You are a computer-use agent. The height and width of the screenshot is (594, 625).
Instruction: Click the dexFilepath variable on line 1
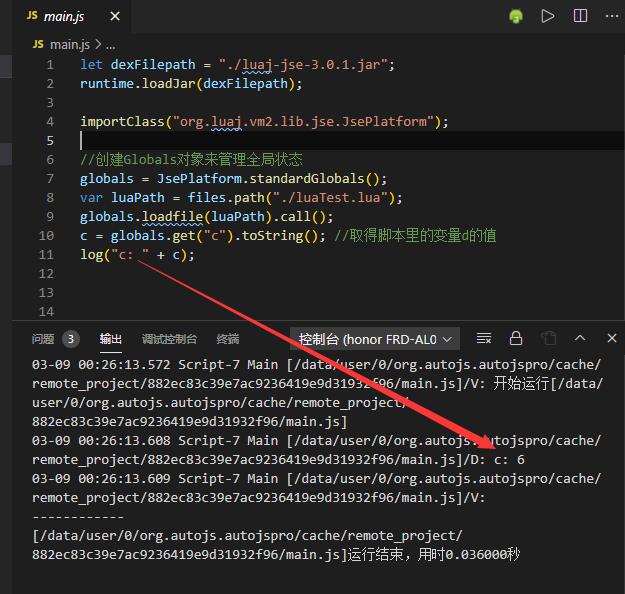click(x=153, y=65)
